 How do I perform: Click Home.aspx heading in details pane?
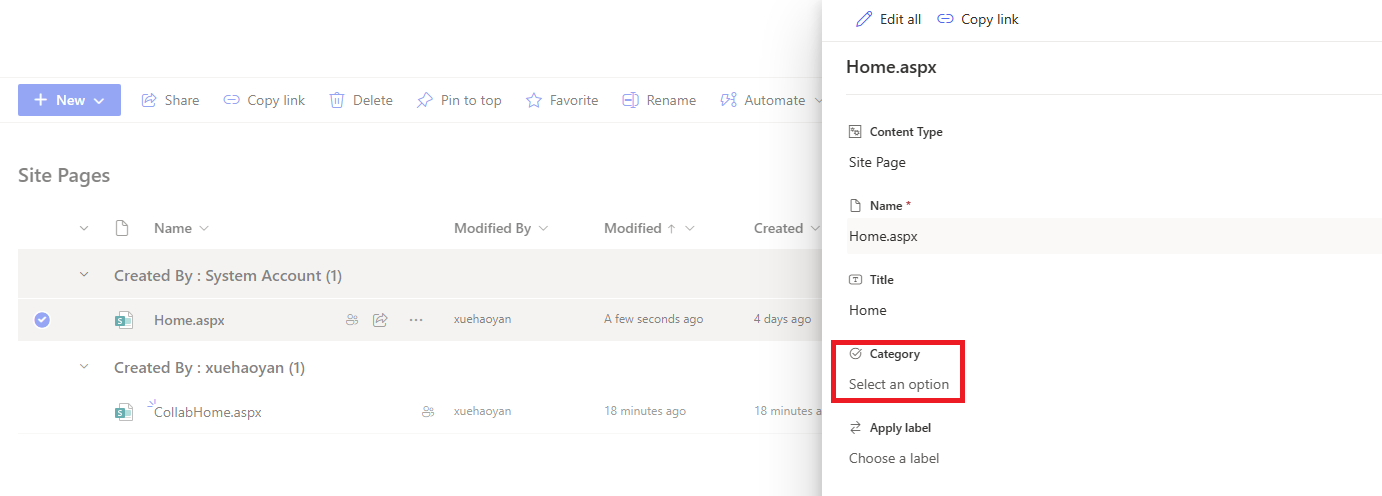point(891,67)
